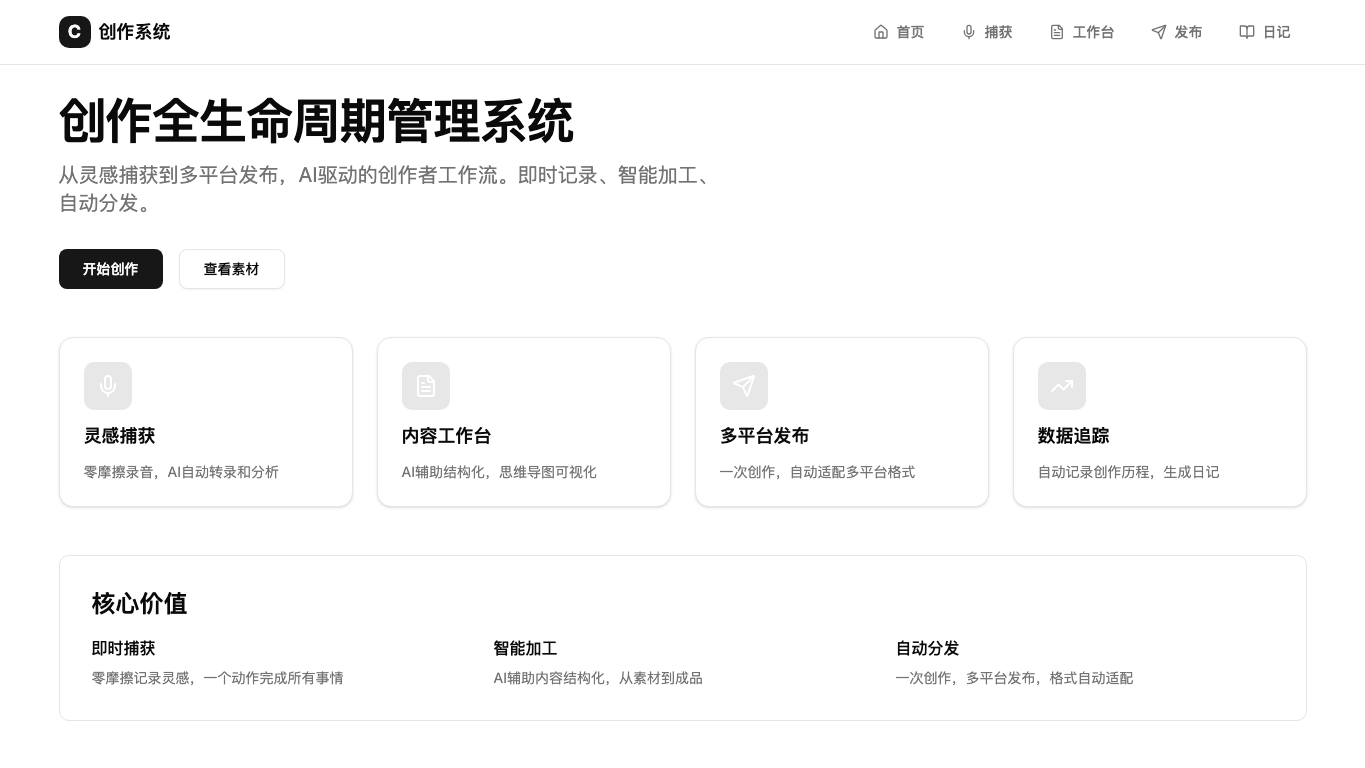Click the C logo icon top left

coord(75,32)
